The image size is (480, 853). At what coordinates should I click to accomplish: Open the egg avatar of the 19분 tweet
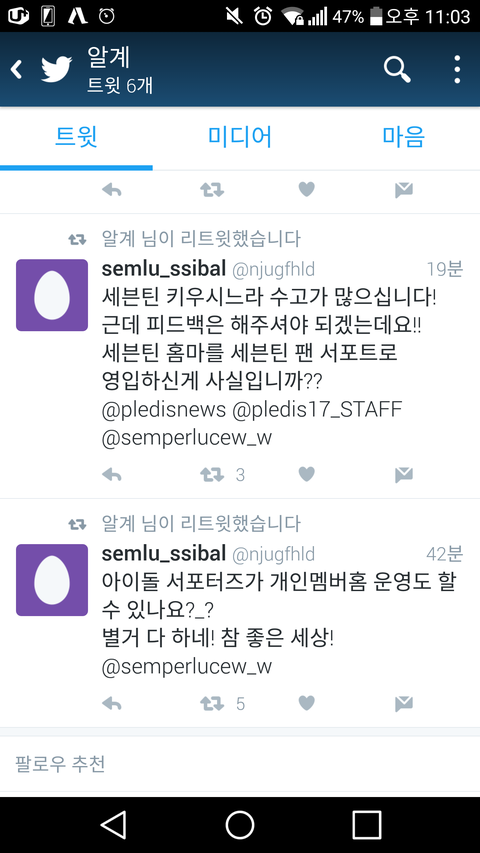pos(52,295)
